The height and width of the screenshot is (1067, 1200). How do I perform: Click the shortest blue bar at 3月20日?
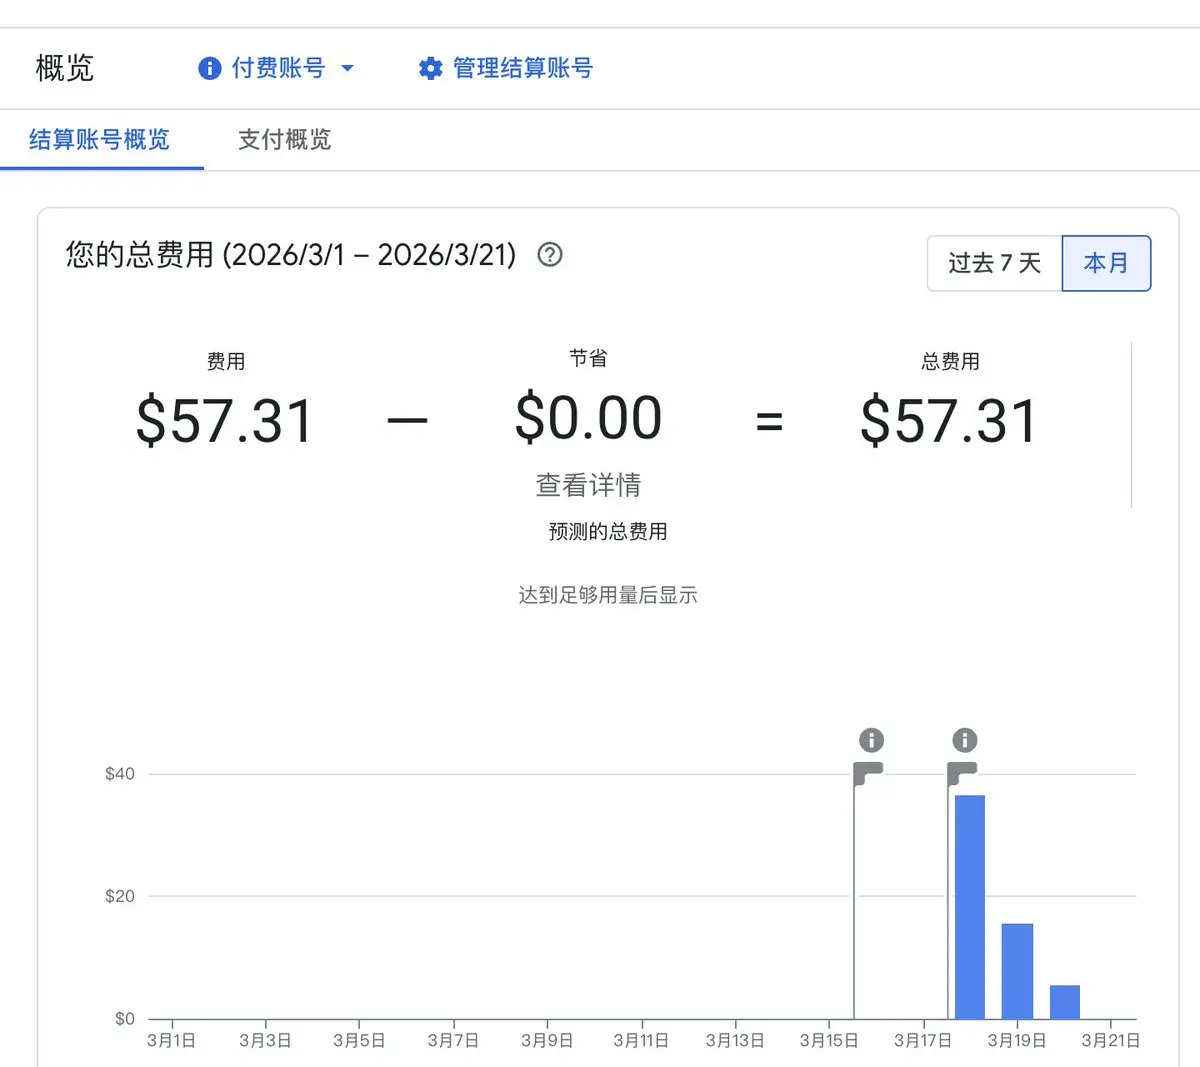[1064, 1002]
